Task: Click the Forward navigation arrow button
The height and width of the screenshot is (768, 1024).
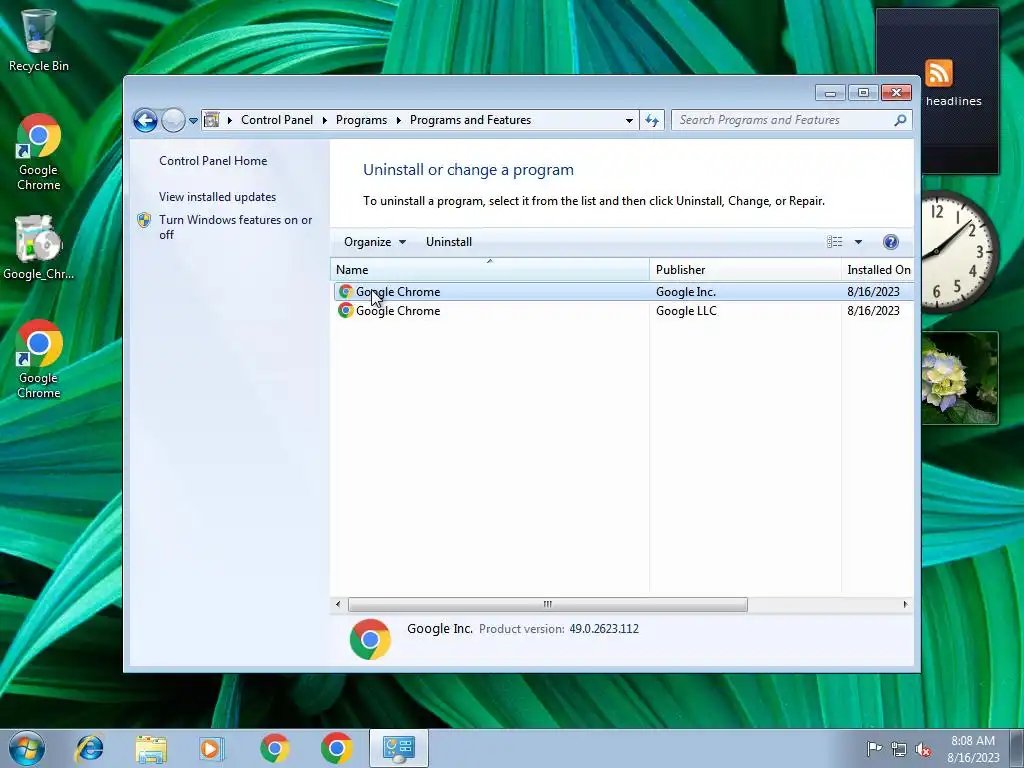Action: (x=173, y=120)
